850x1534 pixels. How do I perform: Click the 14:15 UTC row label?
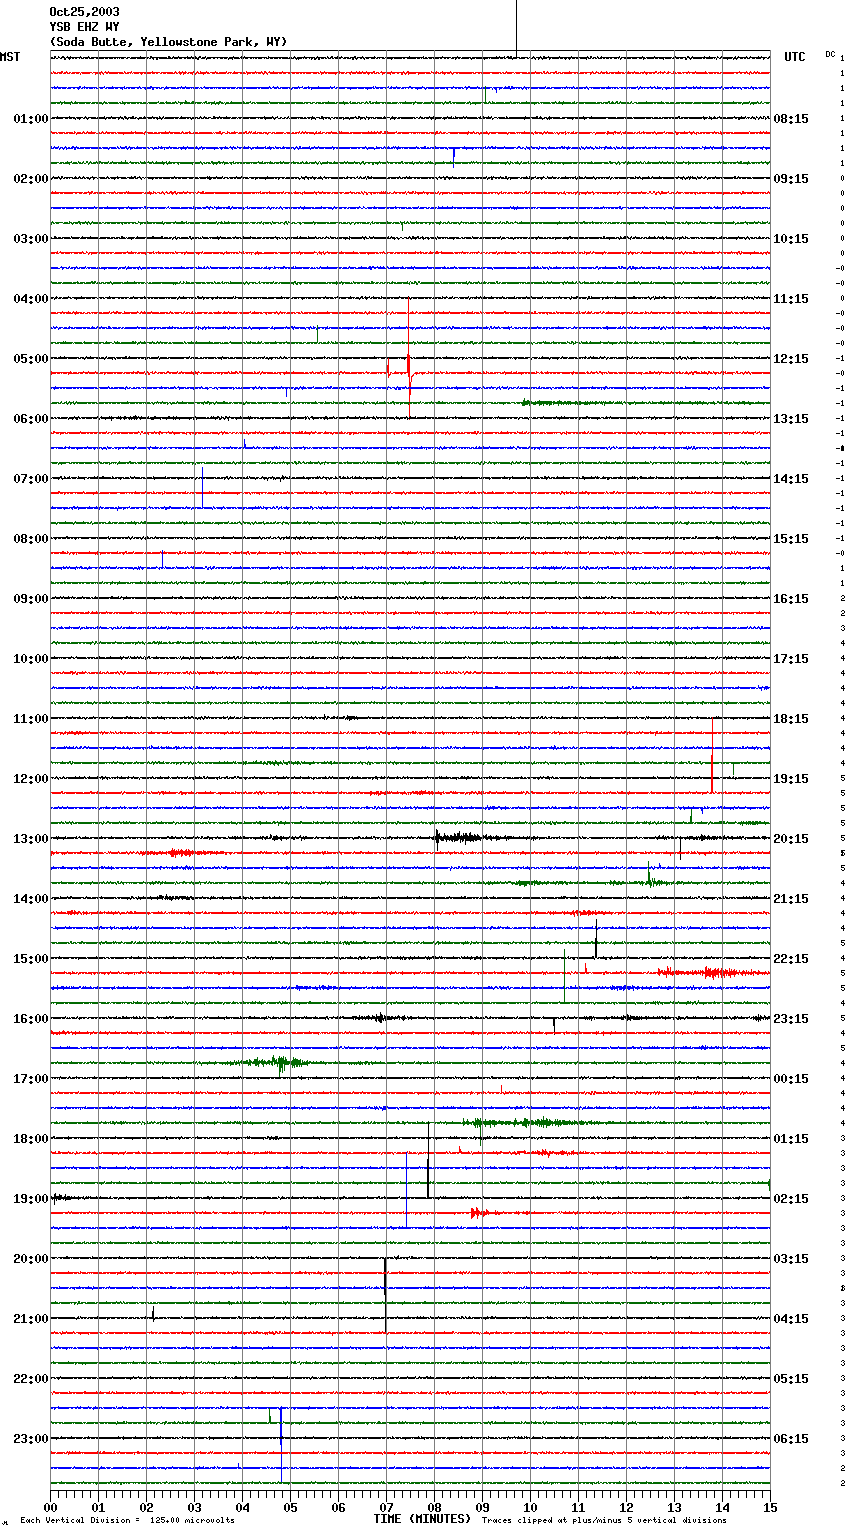pyautogui.click(x=791, y=479)
